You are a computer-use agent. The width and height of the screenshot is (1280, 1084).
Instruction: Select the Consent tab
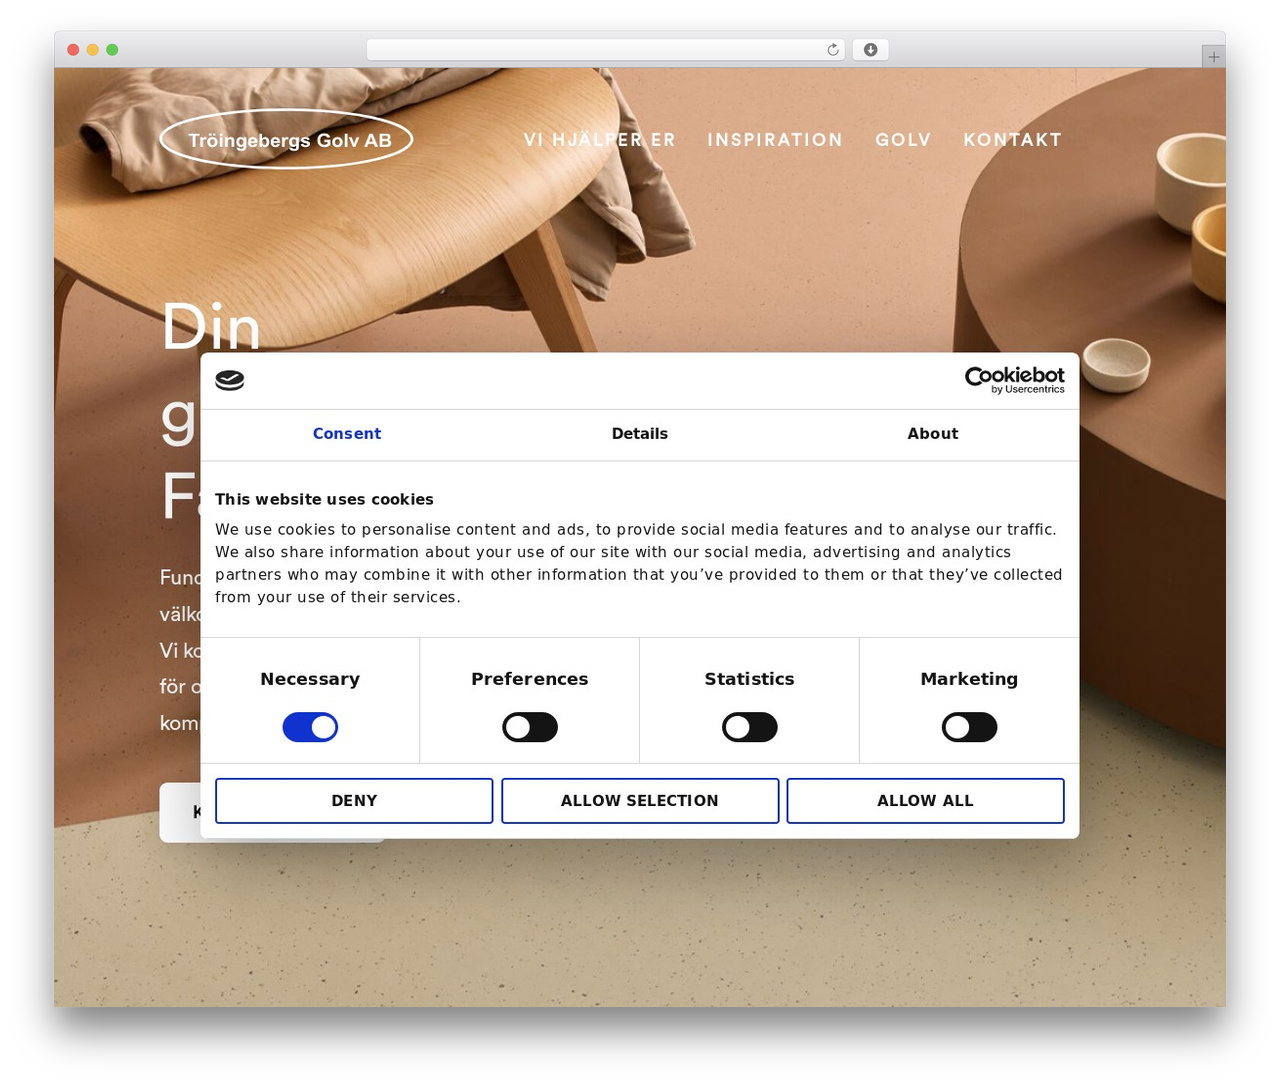[347, 434]
